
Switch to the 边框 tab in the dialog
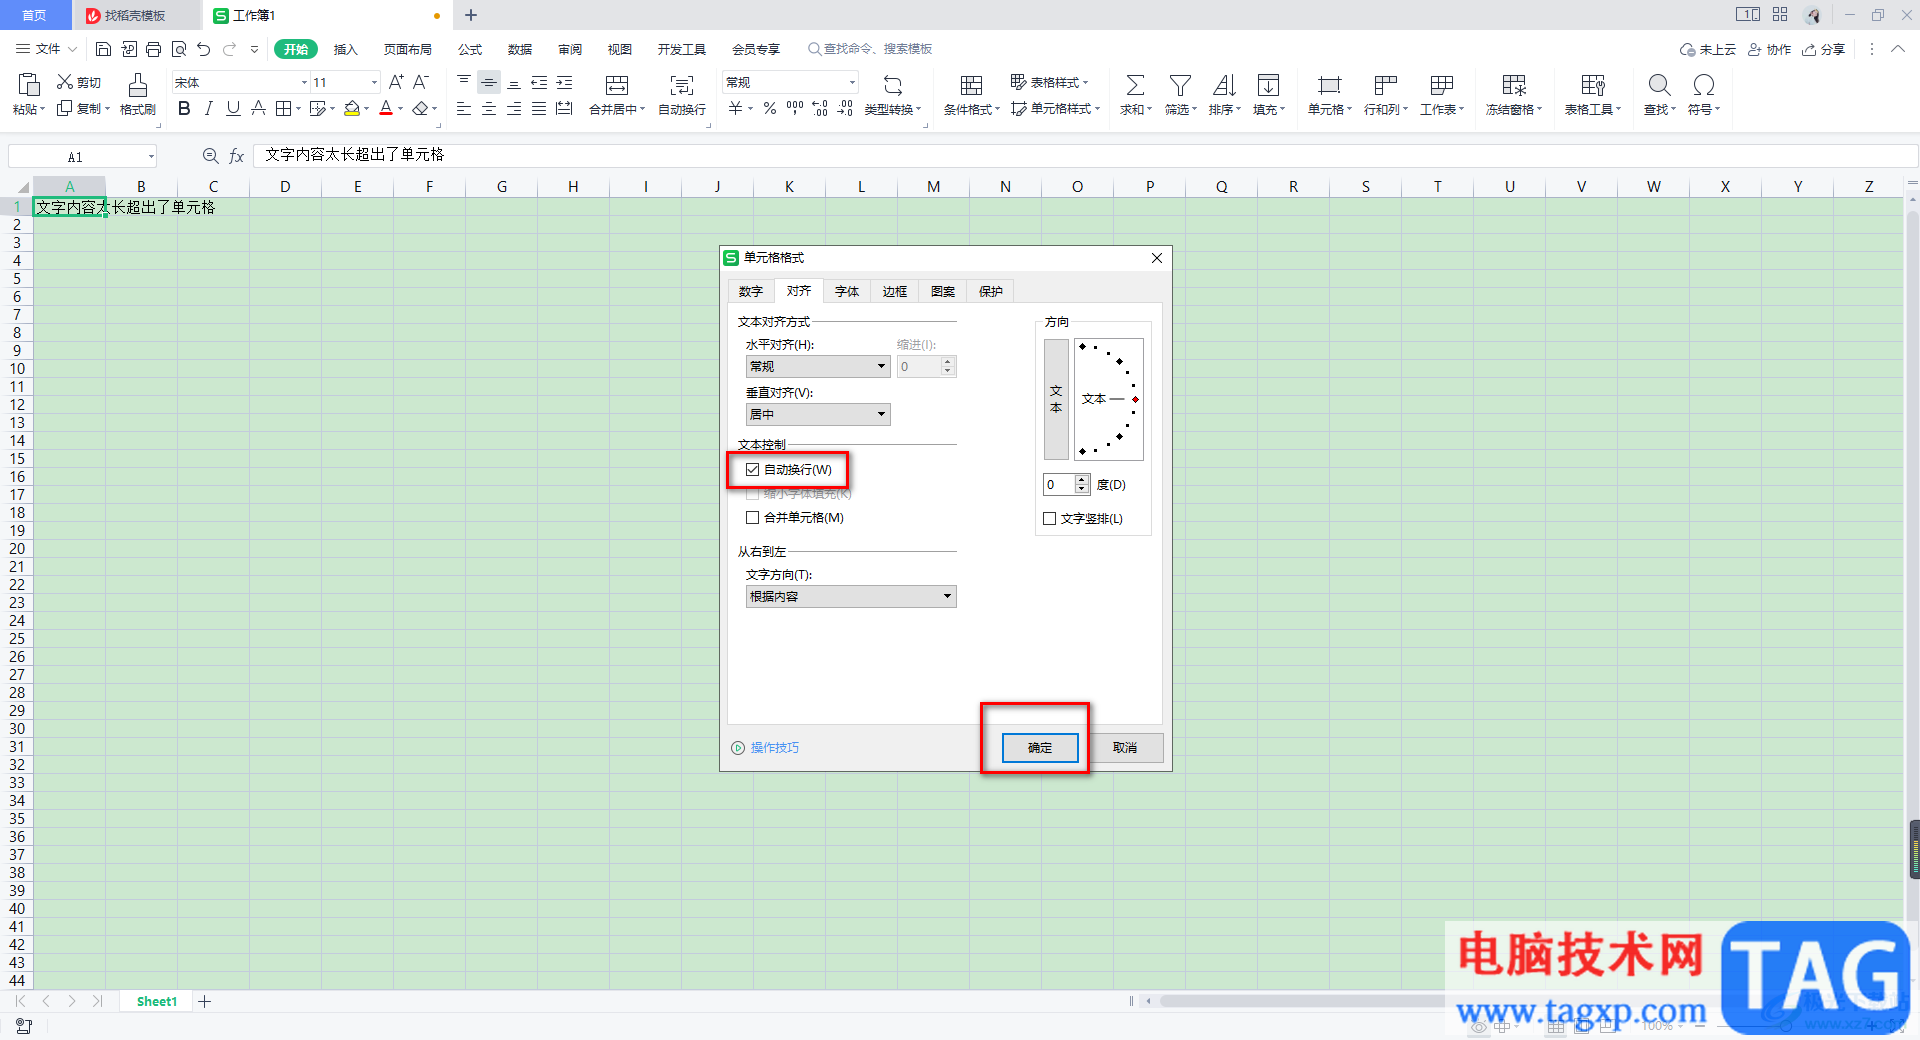click(895, 292)
